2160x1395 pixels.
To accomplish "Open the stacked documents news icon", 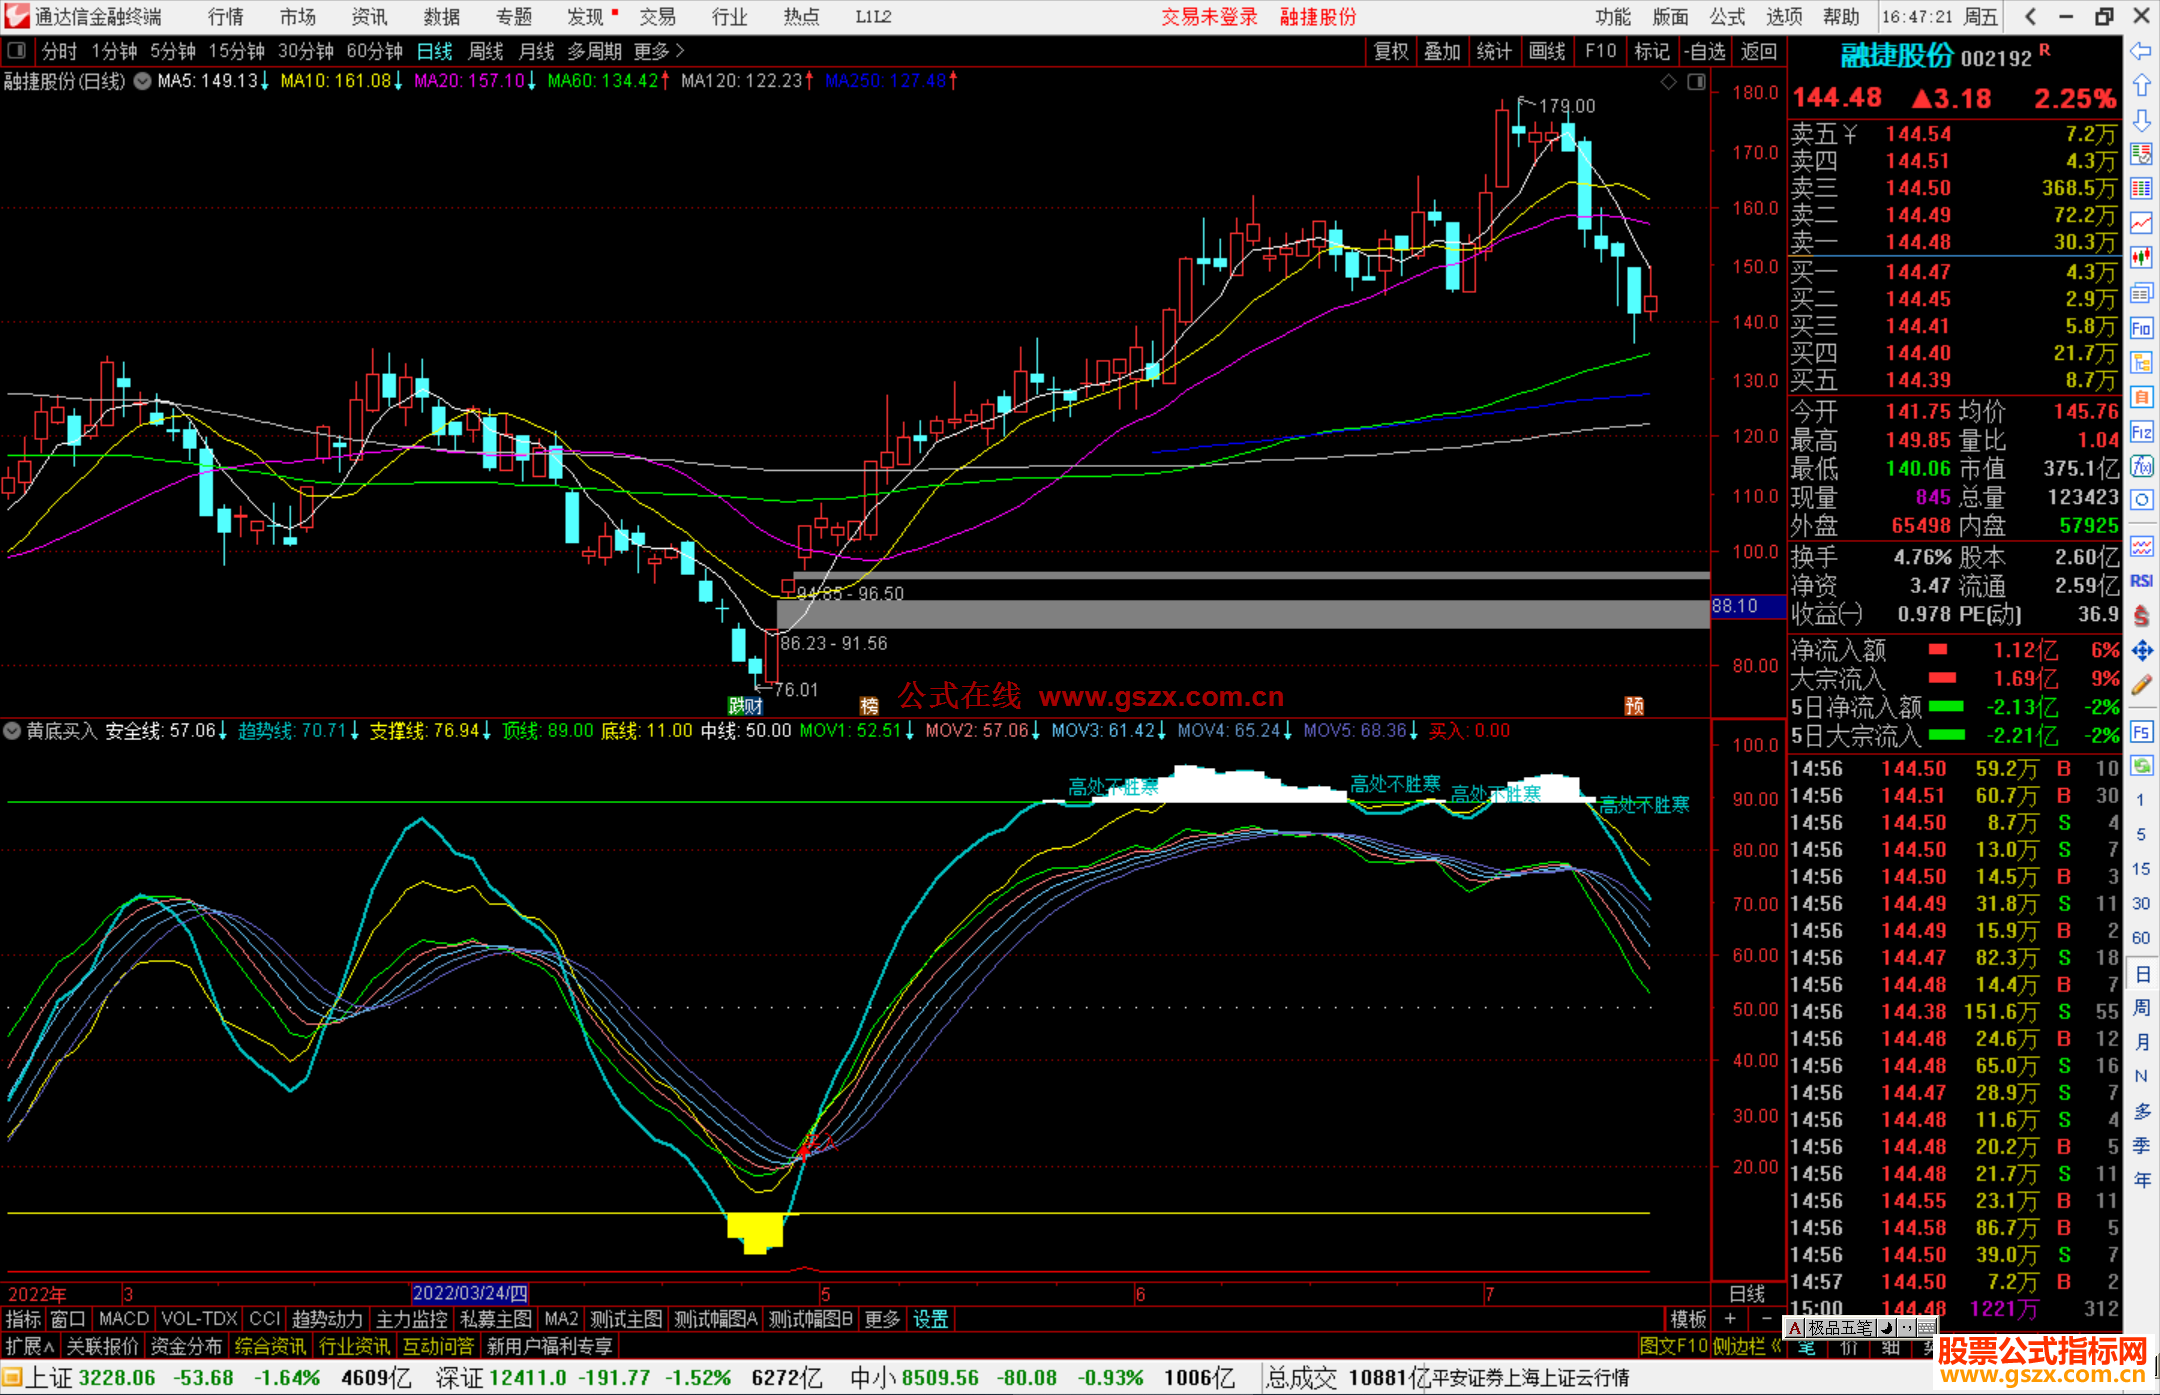I will pos(2141,293).
